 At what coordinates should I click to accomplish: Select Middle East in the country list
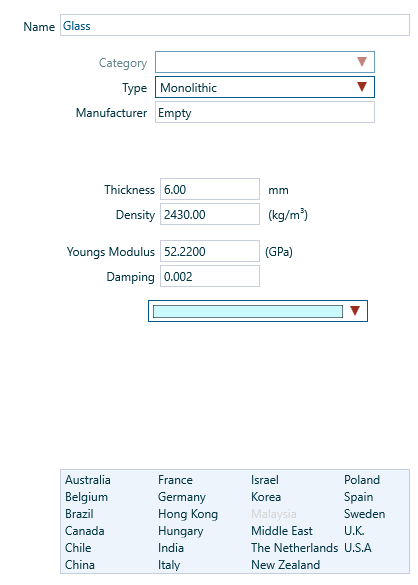point(282,531)
